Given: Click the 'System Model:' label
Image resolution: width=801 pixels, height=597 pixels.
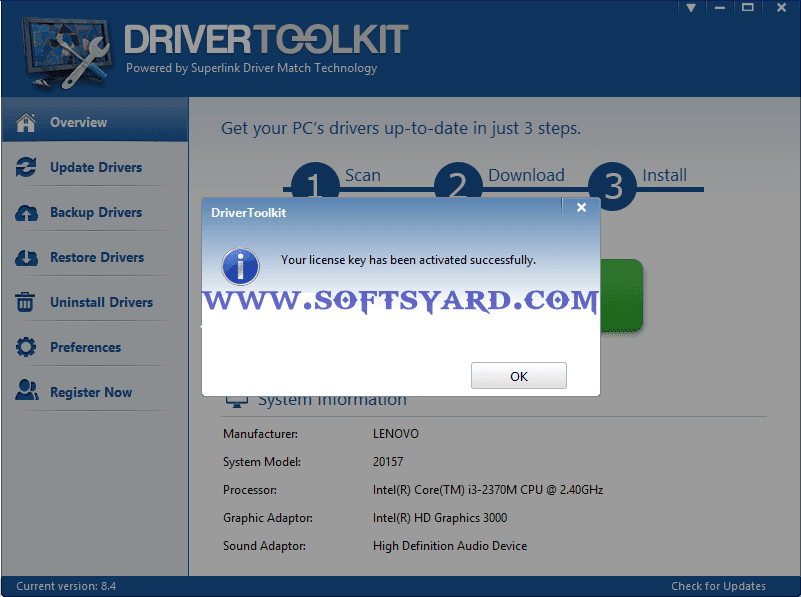Looking at the screenshot, I should coord(262,462).
